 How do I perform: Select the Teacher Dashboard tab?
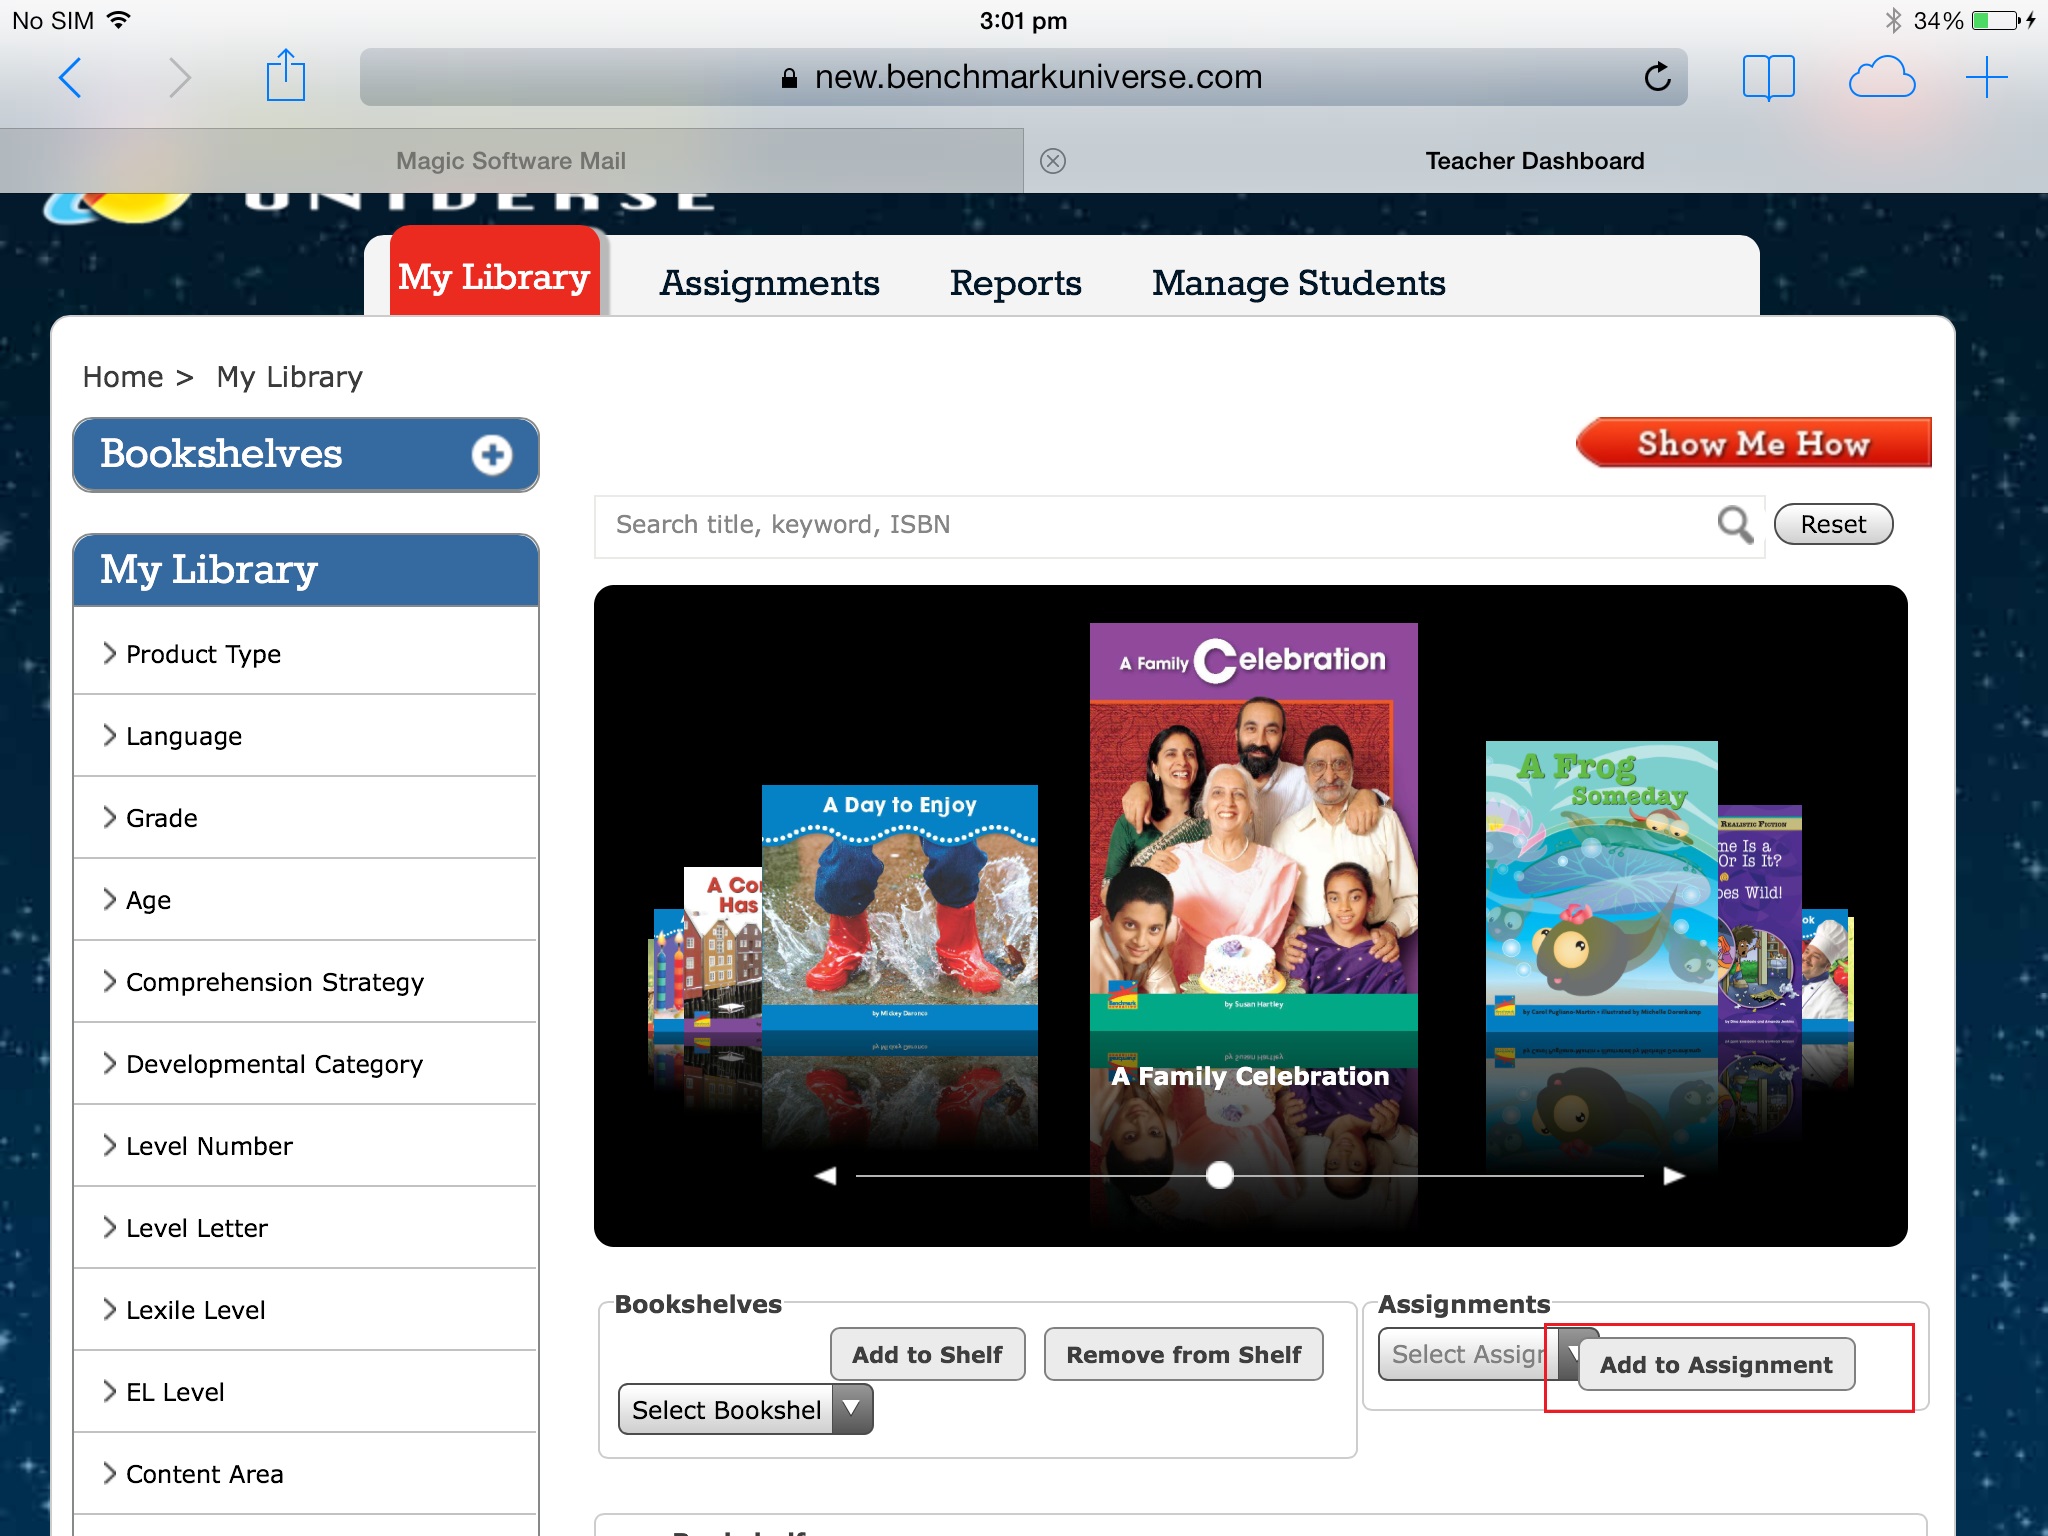pyautogui.click(x=1535, y=161)
